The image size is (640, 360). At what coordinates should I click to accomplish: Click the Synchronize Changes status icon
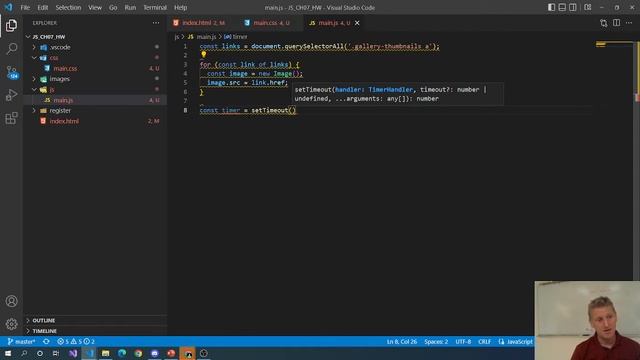tap(46, 342)
